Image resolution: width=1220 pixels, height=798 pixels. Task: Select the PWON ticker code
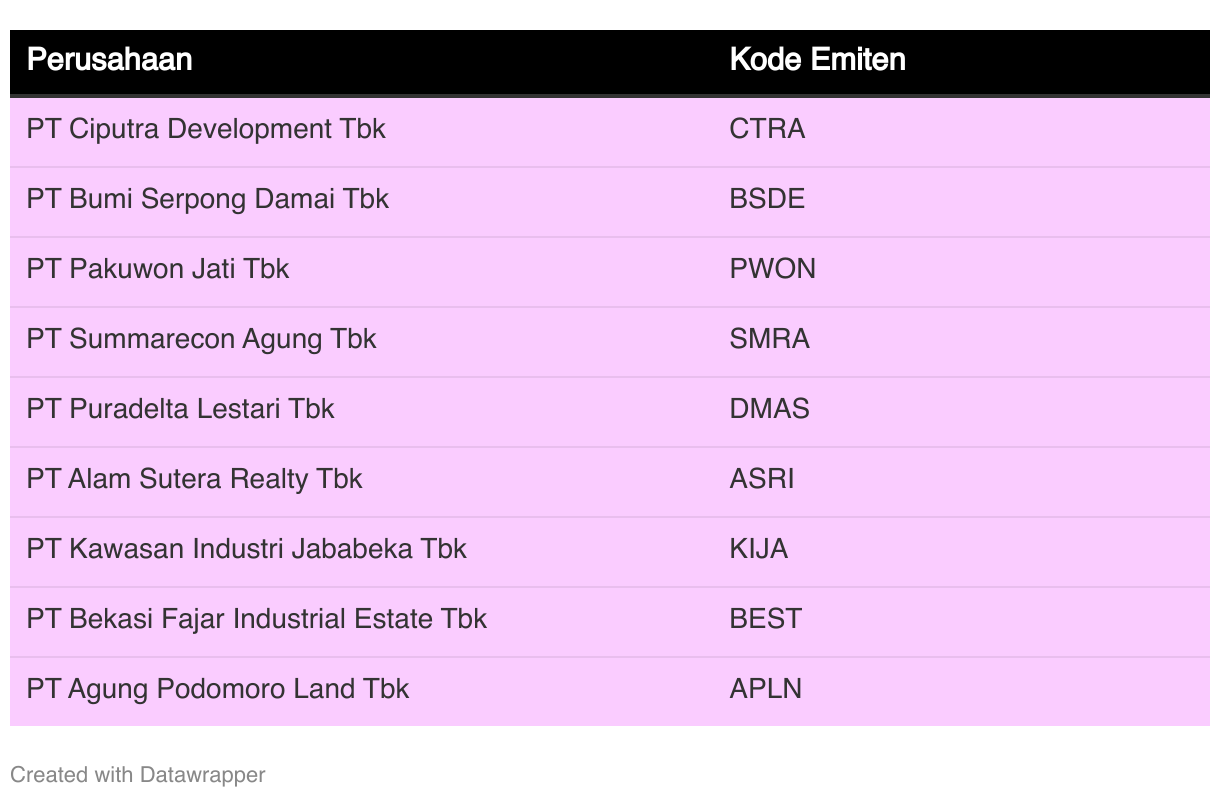(773, 269)
